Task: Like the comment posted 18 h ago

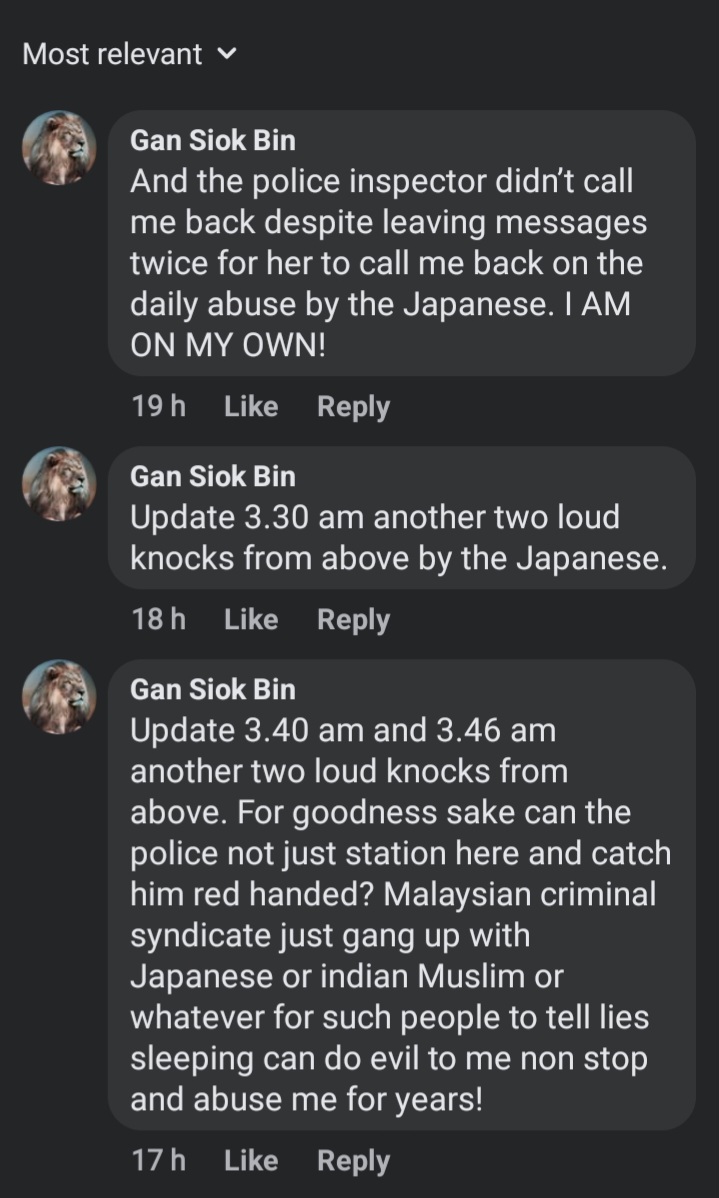Action: 251,620
